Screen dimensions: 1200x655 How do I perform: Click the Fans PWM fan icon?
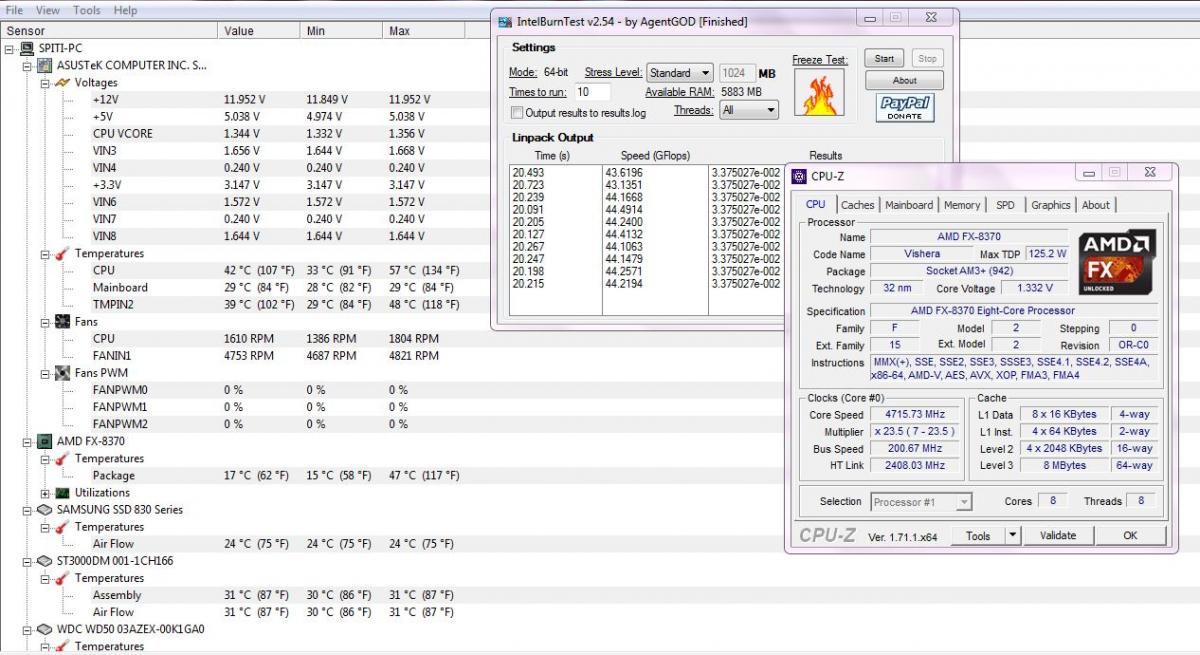coord(62,373)
